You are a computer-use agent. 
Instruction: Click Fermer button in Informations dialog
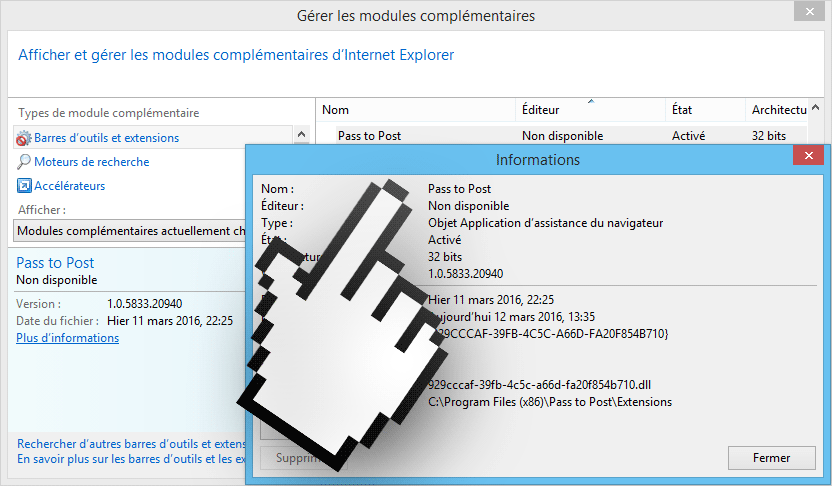coord(772,458)
